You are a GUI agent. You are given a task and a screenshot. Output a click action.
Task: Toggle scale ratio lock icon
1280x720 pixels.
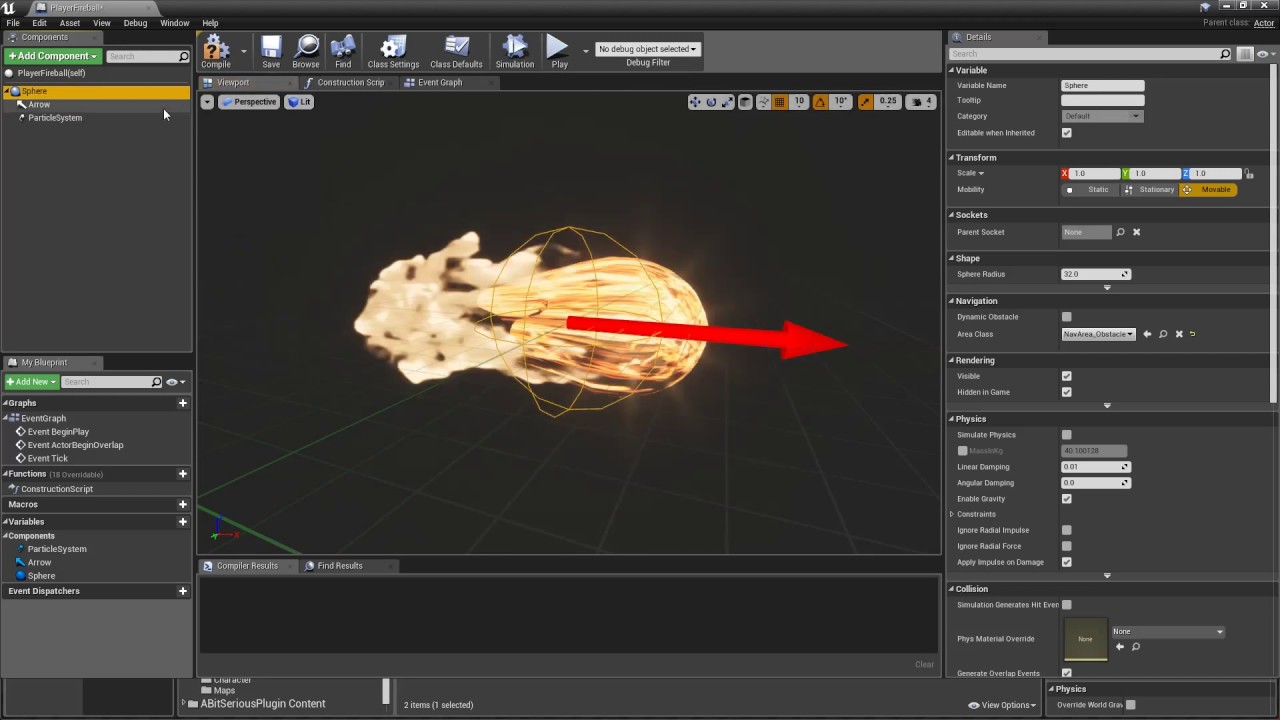click(1249, 174)
